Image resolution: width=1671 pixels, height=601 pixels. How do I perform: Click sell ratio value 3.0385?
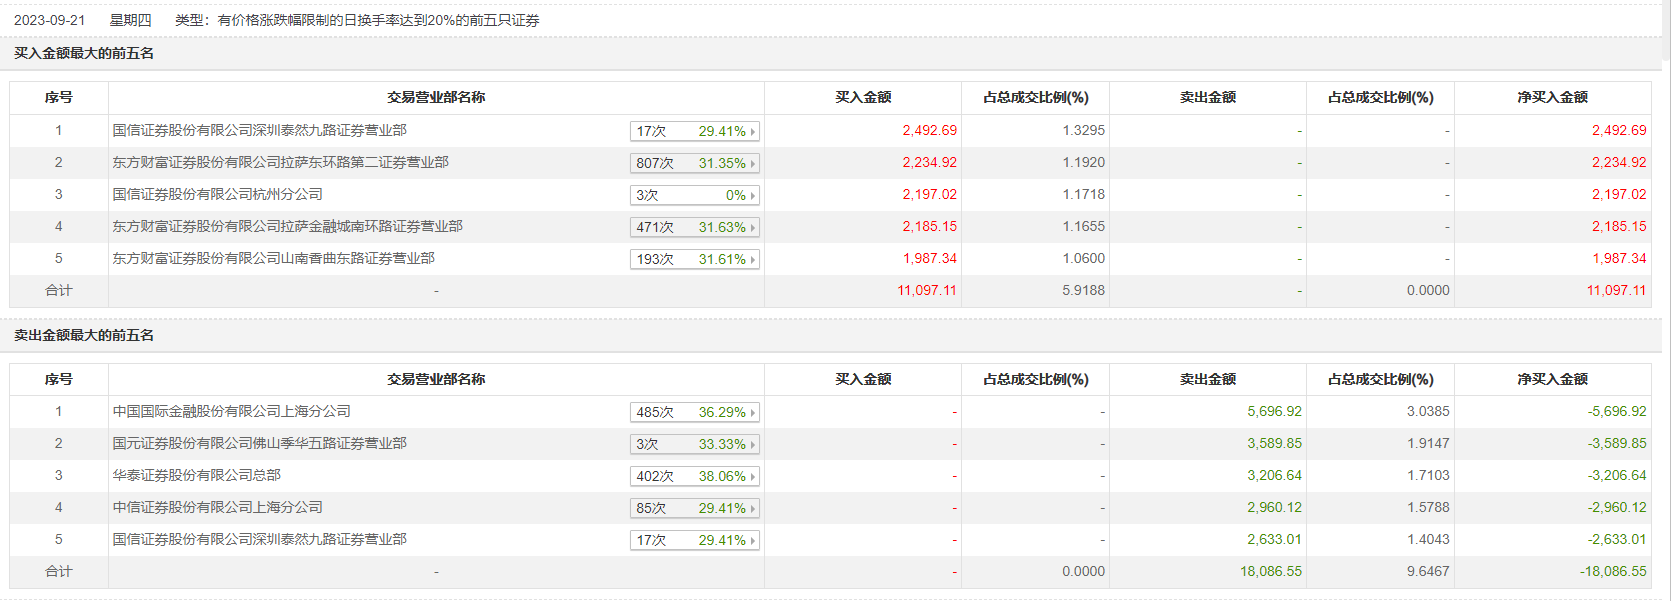[x=1428, y=411]
